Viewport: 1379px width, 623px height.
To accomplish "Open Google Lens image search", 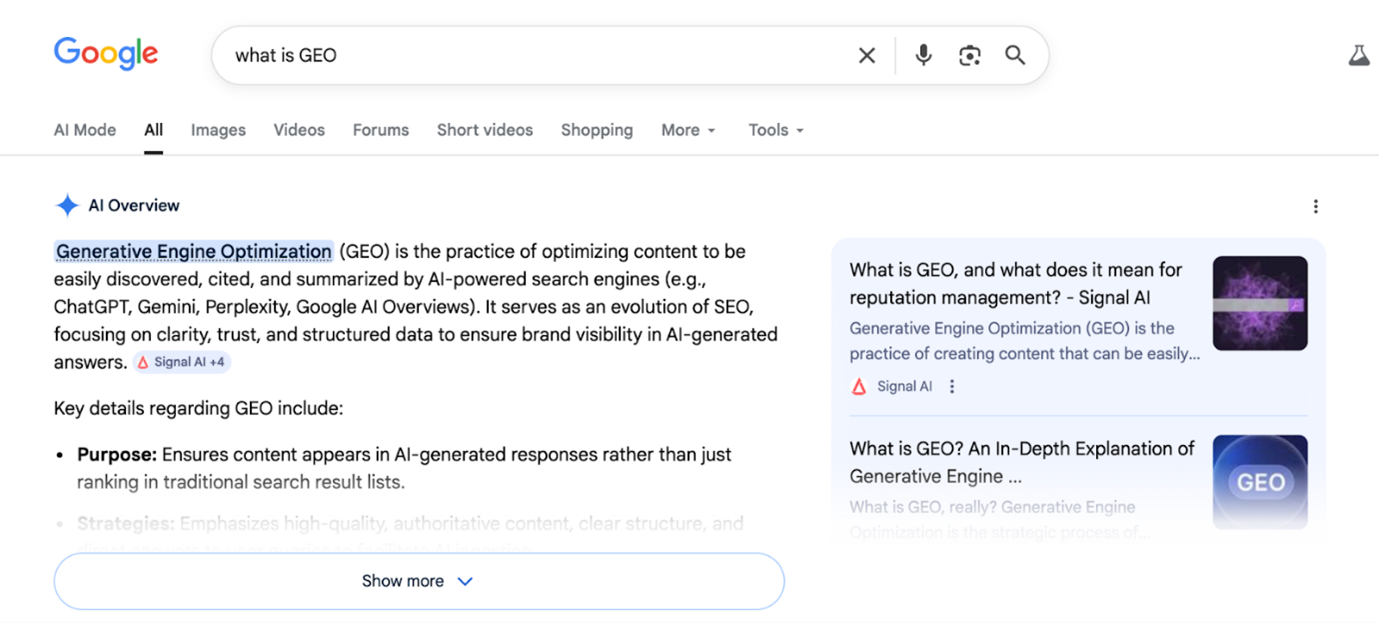I will 969,55.
